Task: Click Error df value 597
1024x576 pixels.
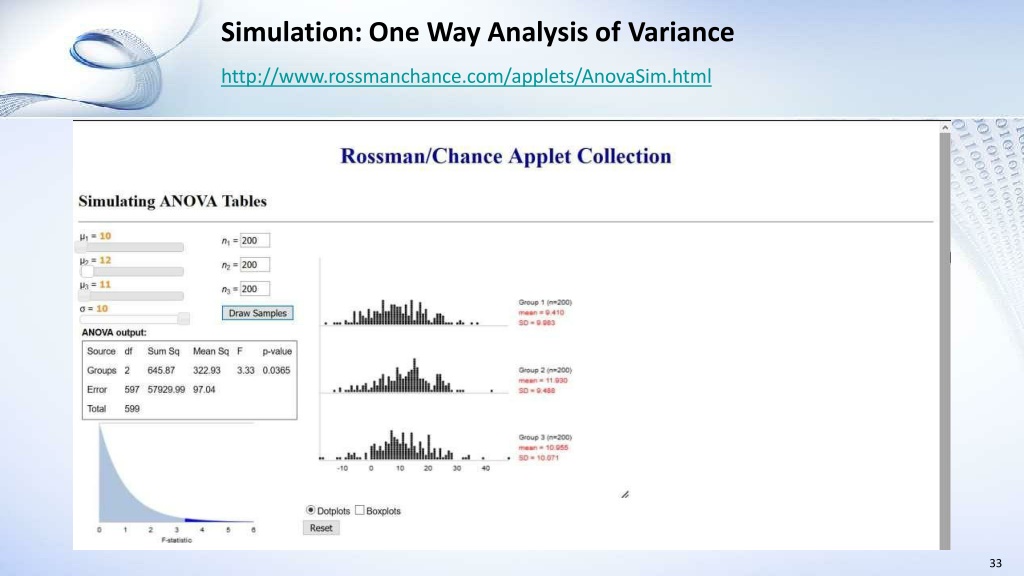Action: pos(132,389)
